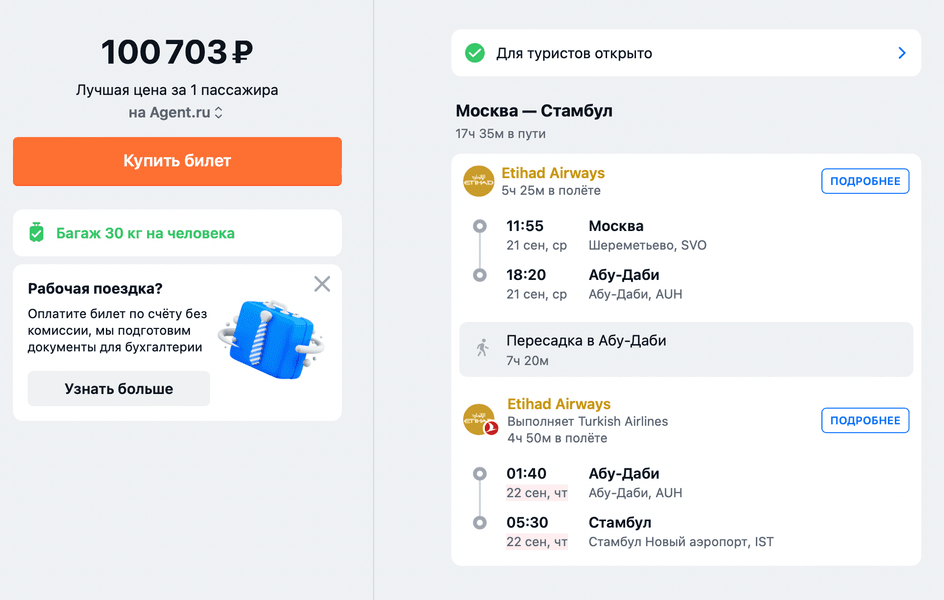944x600 pixels.
Task: Click the highlighted 22 сен arrival date in Стамбул
Action: (x=536, y=542)
